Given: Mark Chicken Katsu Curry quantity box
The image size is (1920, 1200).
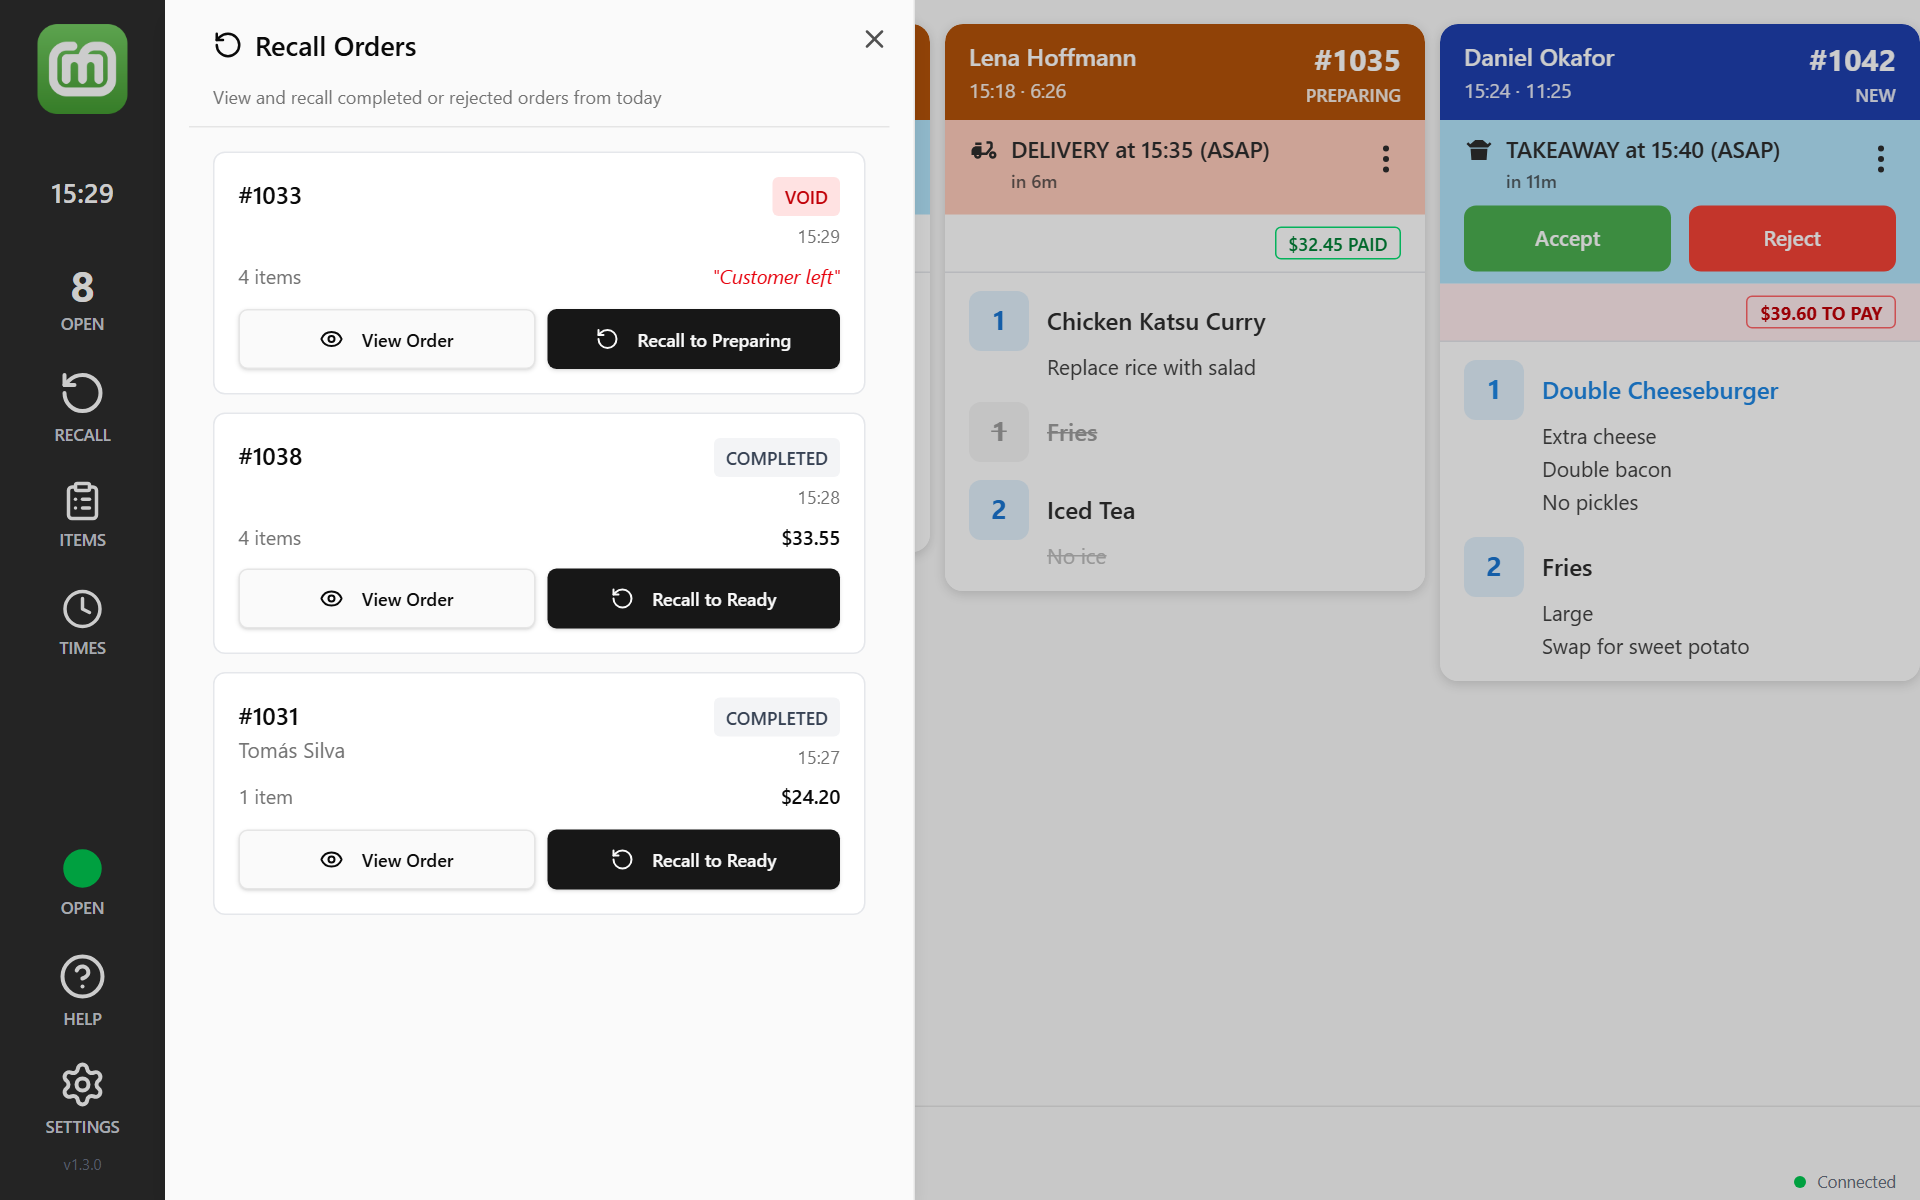Looking at the screenshot, I should 998,321.
